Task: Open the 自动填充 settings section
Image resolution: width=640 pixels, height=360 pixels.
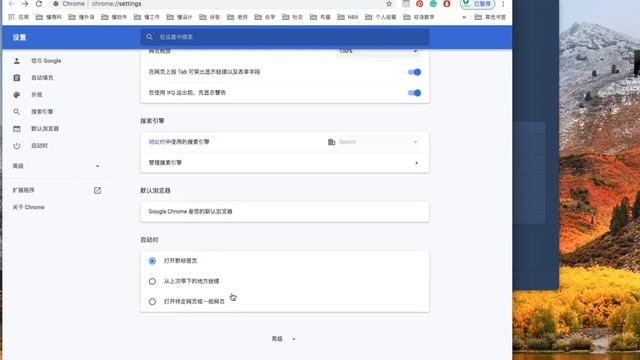Action: coord(42,78)
